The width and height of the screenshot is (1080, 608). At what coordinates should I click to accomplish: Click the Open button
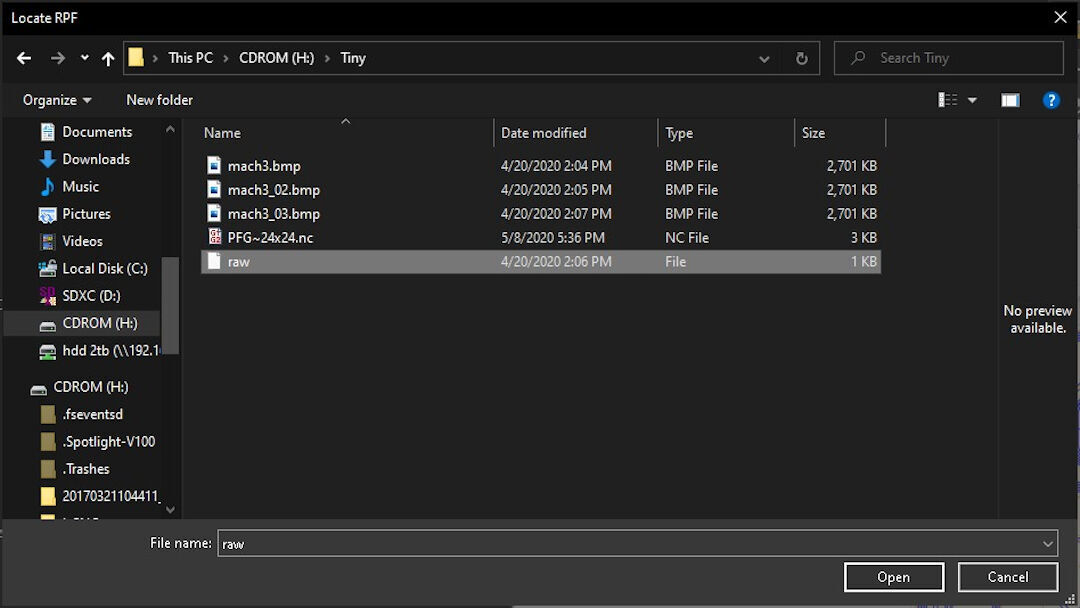tap(893, 577)
